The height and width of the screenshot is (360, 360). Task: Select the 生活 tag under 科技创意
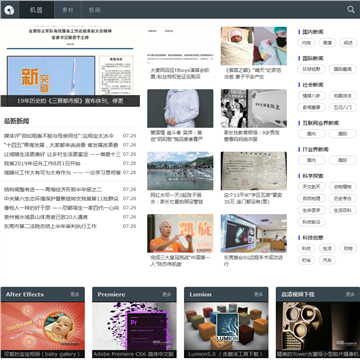click(327, 248)
